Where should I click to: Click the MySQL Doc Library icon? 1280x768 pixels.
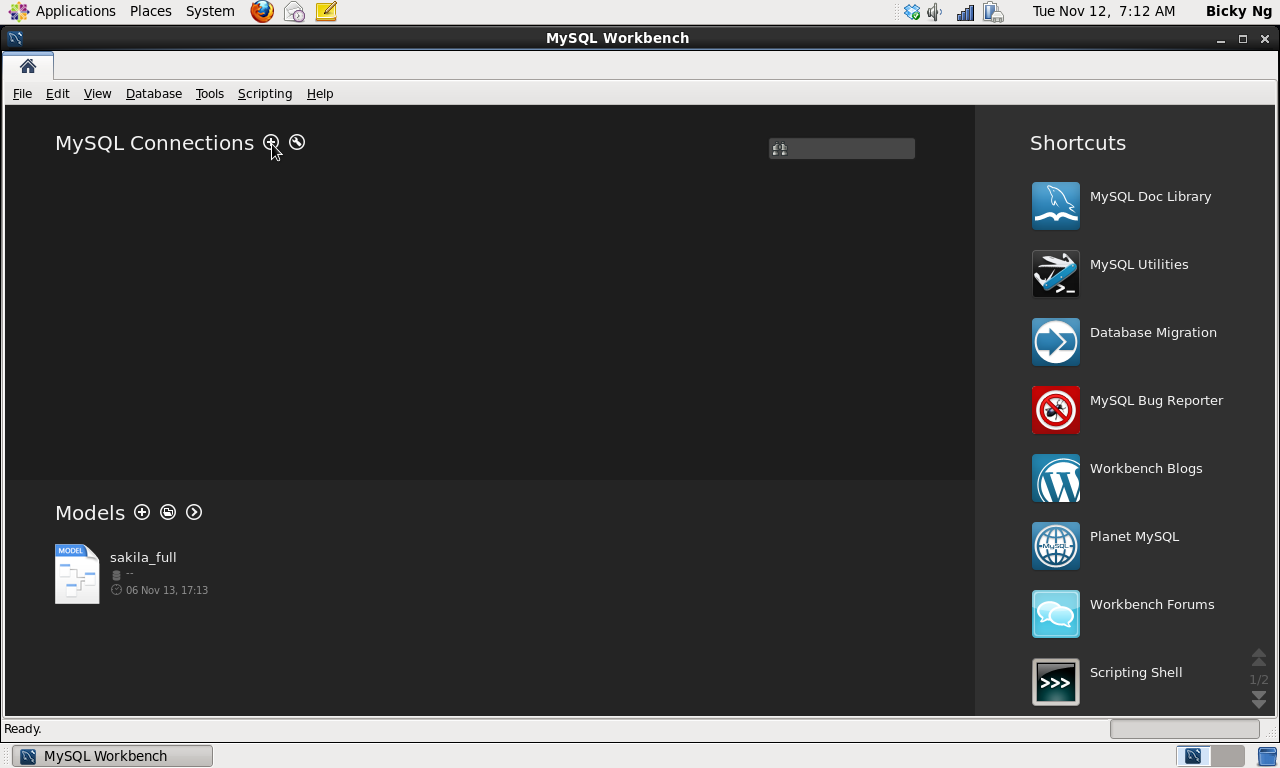(1056, 206)
